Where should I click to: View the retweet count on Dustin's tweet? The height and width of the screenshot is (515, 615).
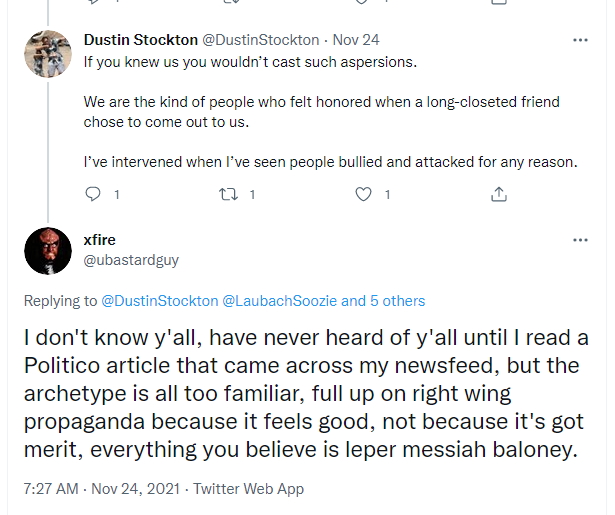pyautogui.click(x=252, y=195)
